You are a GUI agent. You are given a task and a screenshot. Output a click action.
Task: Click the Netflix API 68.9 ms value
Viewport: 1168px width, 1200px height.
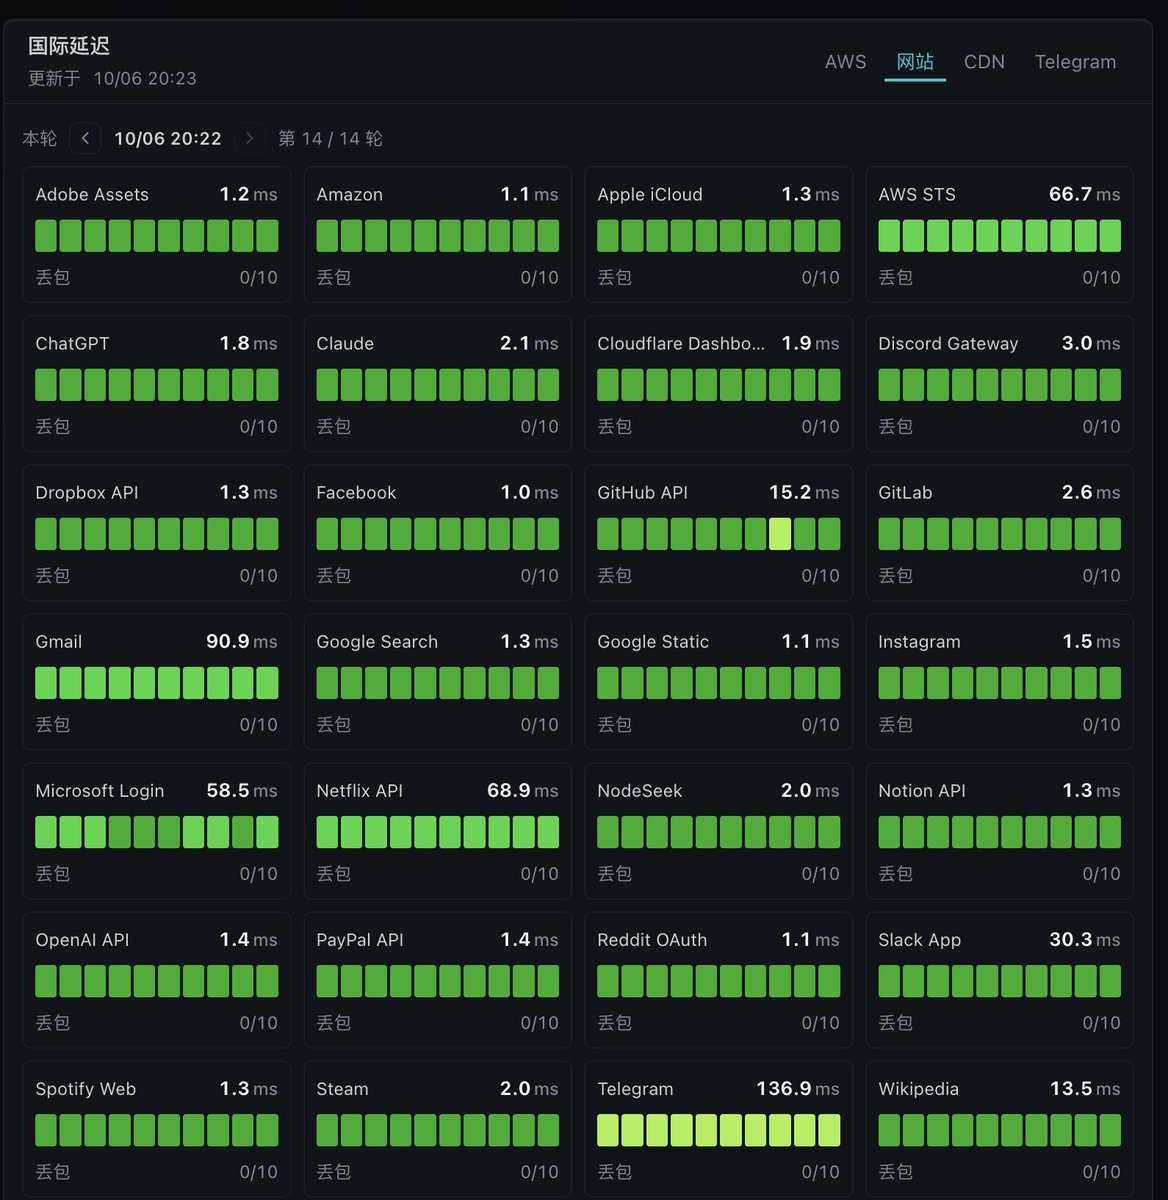point(523,790)
